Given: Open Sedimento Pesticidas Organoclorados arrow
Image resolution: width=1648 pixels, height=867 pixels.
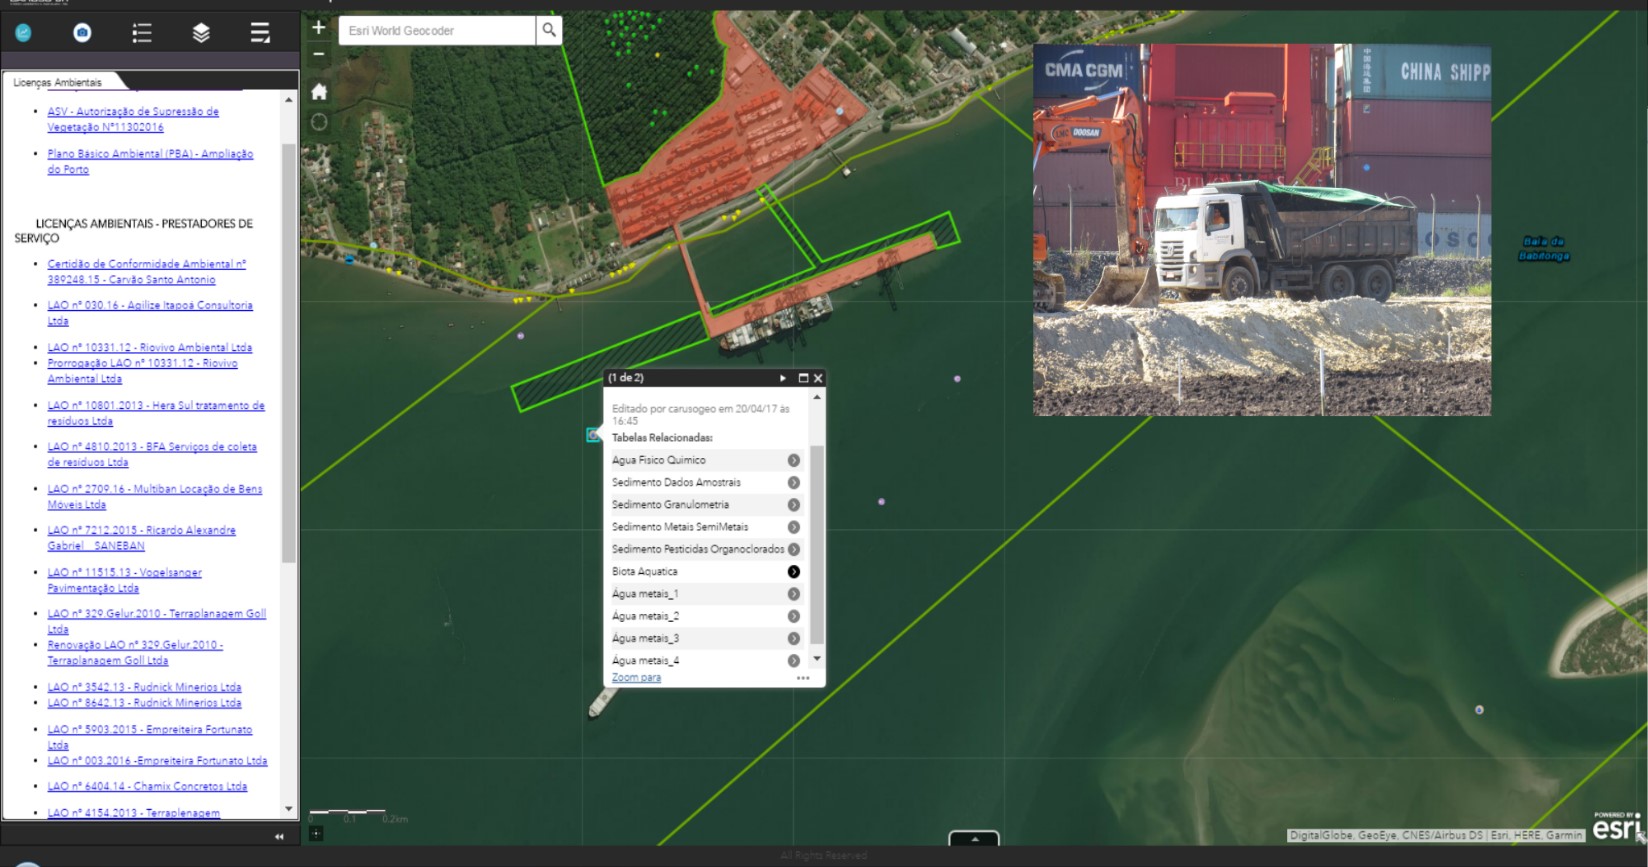Looking at the screenshot, I should point(793,549).
